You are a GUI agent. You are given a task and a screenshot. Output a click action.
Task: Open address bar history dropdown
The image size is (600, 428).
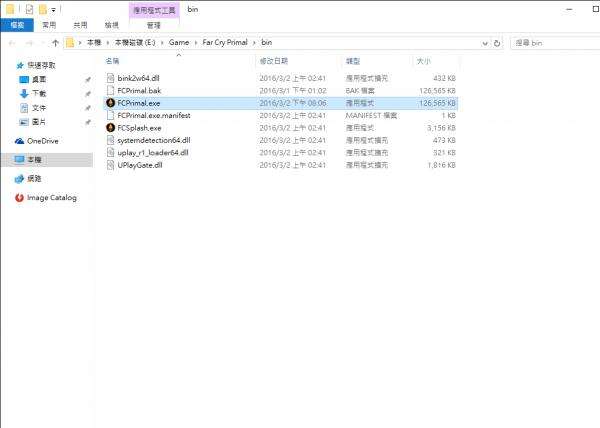coord(485,43)
